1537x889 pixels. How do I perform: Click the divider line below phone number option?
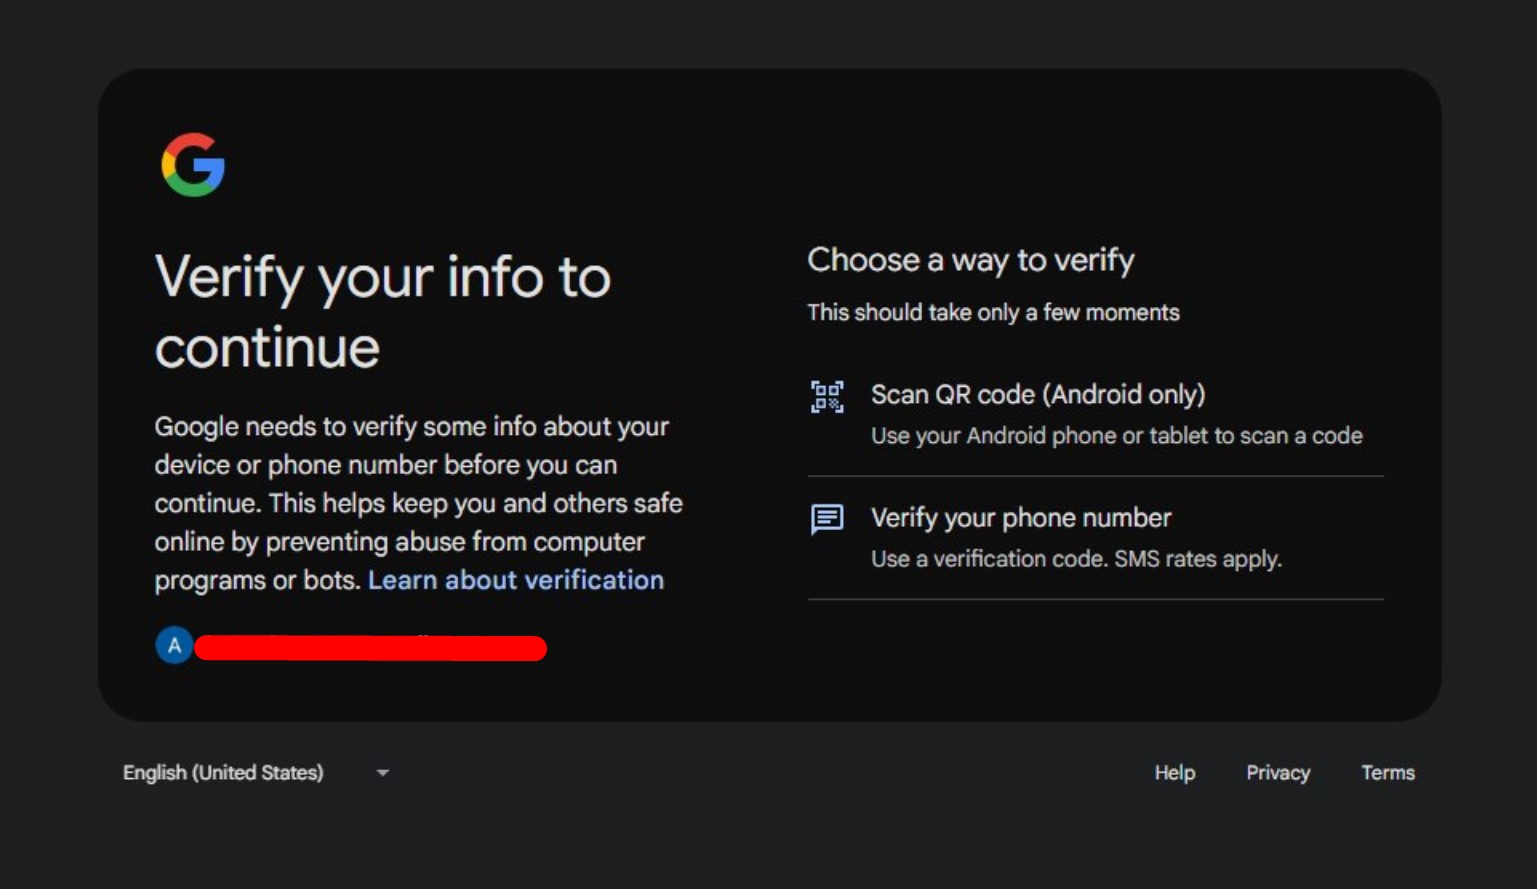(1095, 599)
